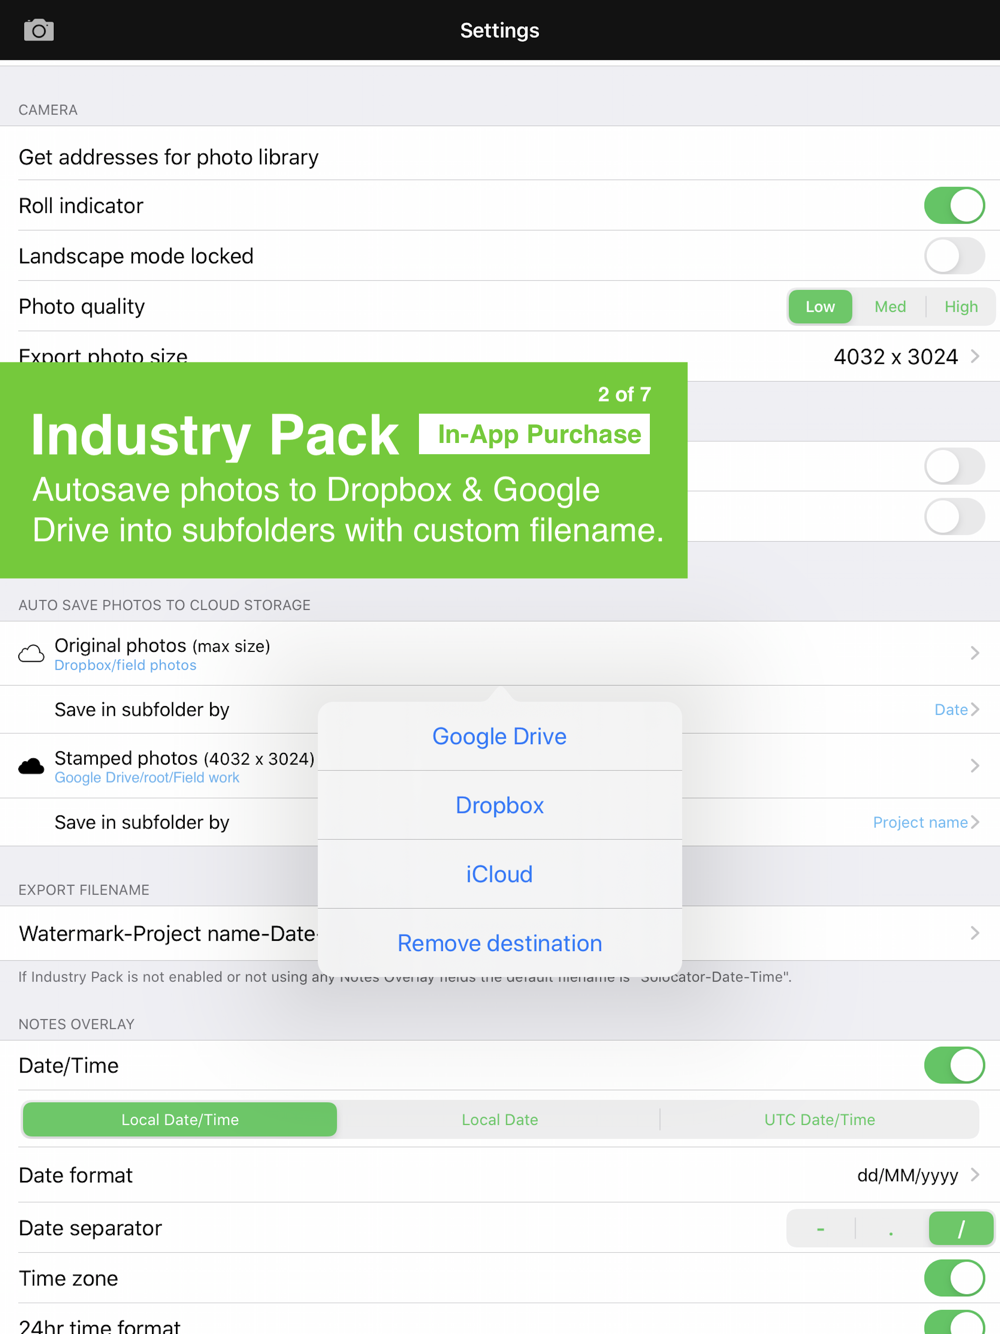Open Original photos row chevron
The image size is (1000, 1334).
point(975,654)
